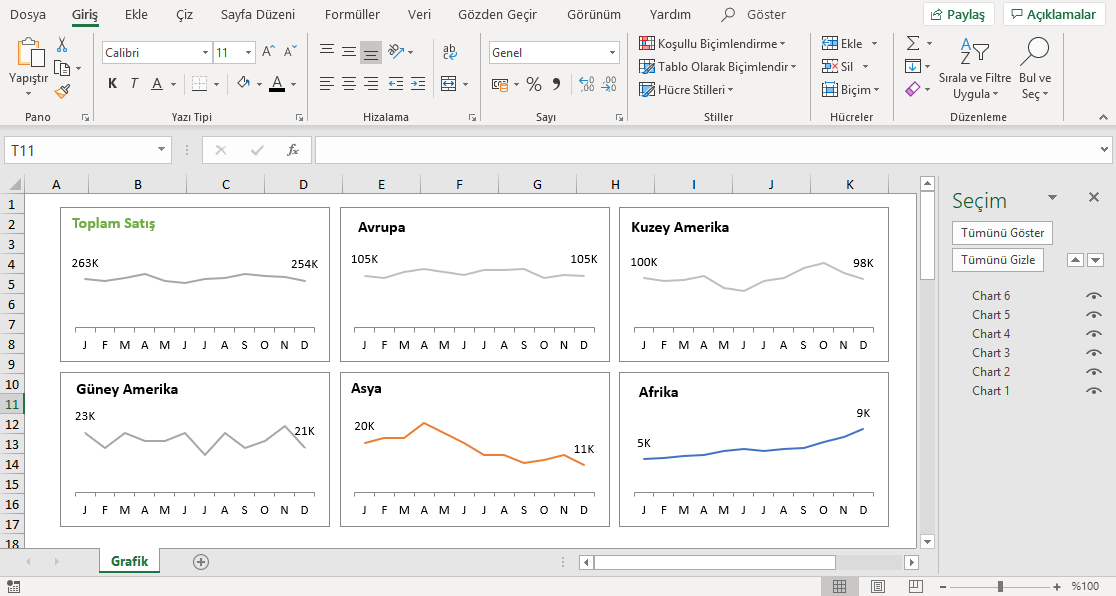Switch to the Veri tab
1116x596 pixels.
[419, 14]
